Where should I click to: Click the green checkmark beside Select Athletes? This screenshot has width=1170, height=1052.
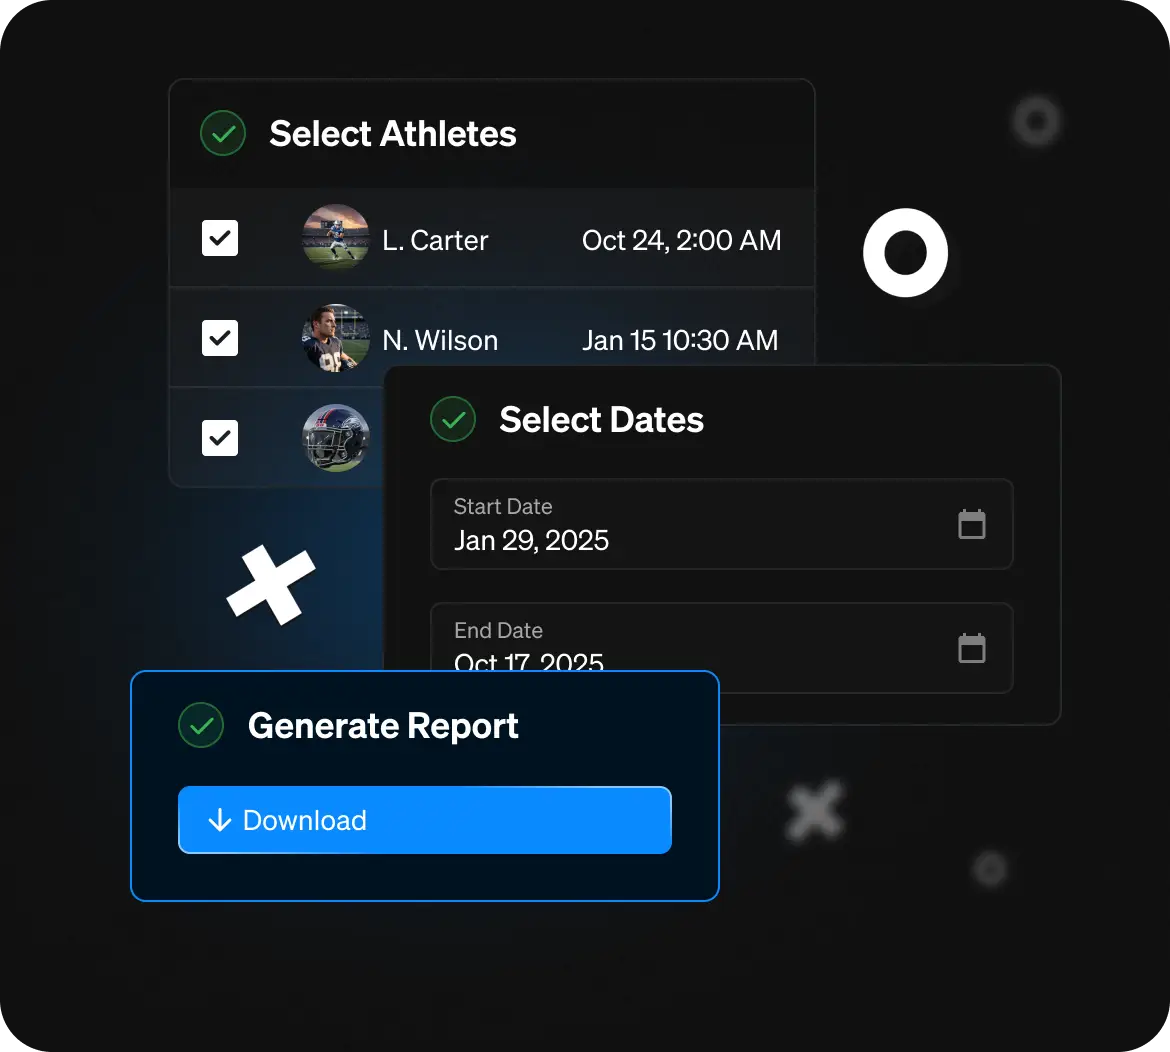tap(223, 133)
